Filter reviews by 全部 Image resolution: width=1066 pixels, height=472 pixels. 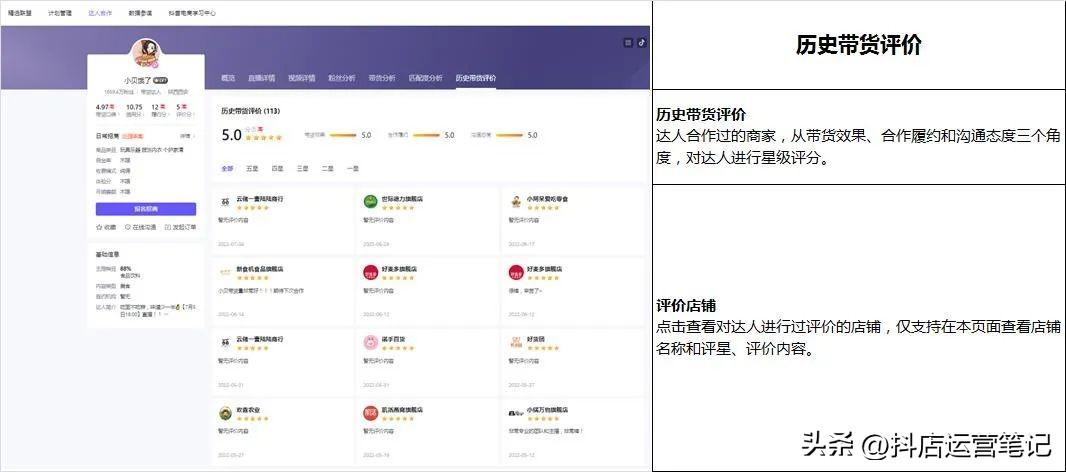pos(227,168)
